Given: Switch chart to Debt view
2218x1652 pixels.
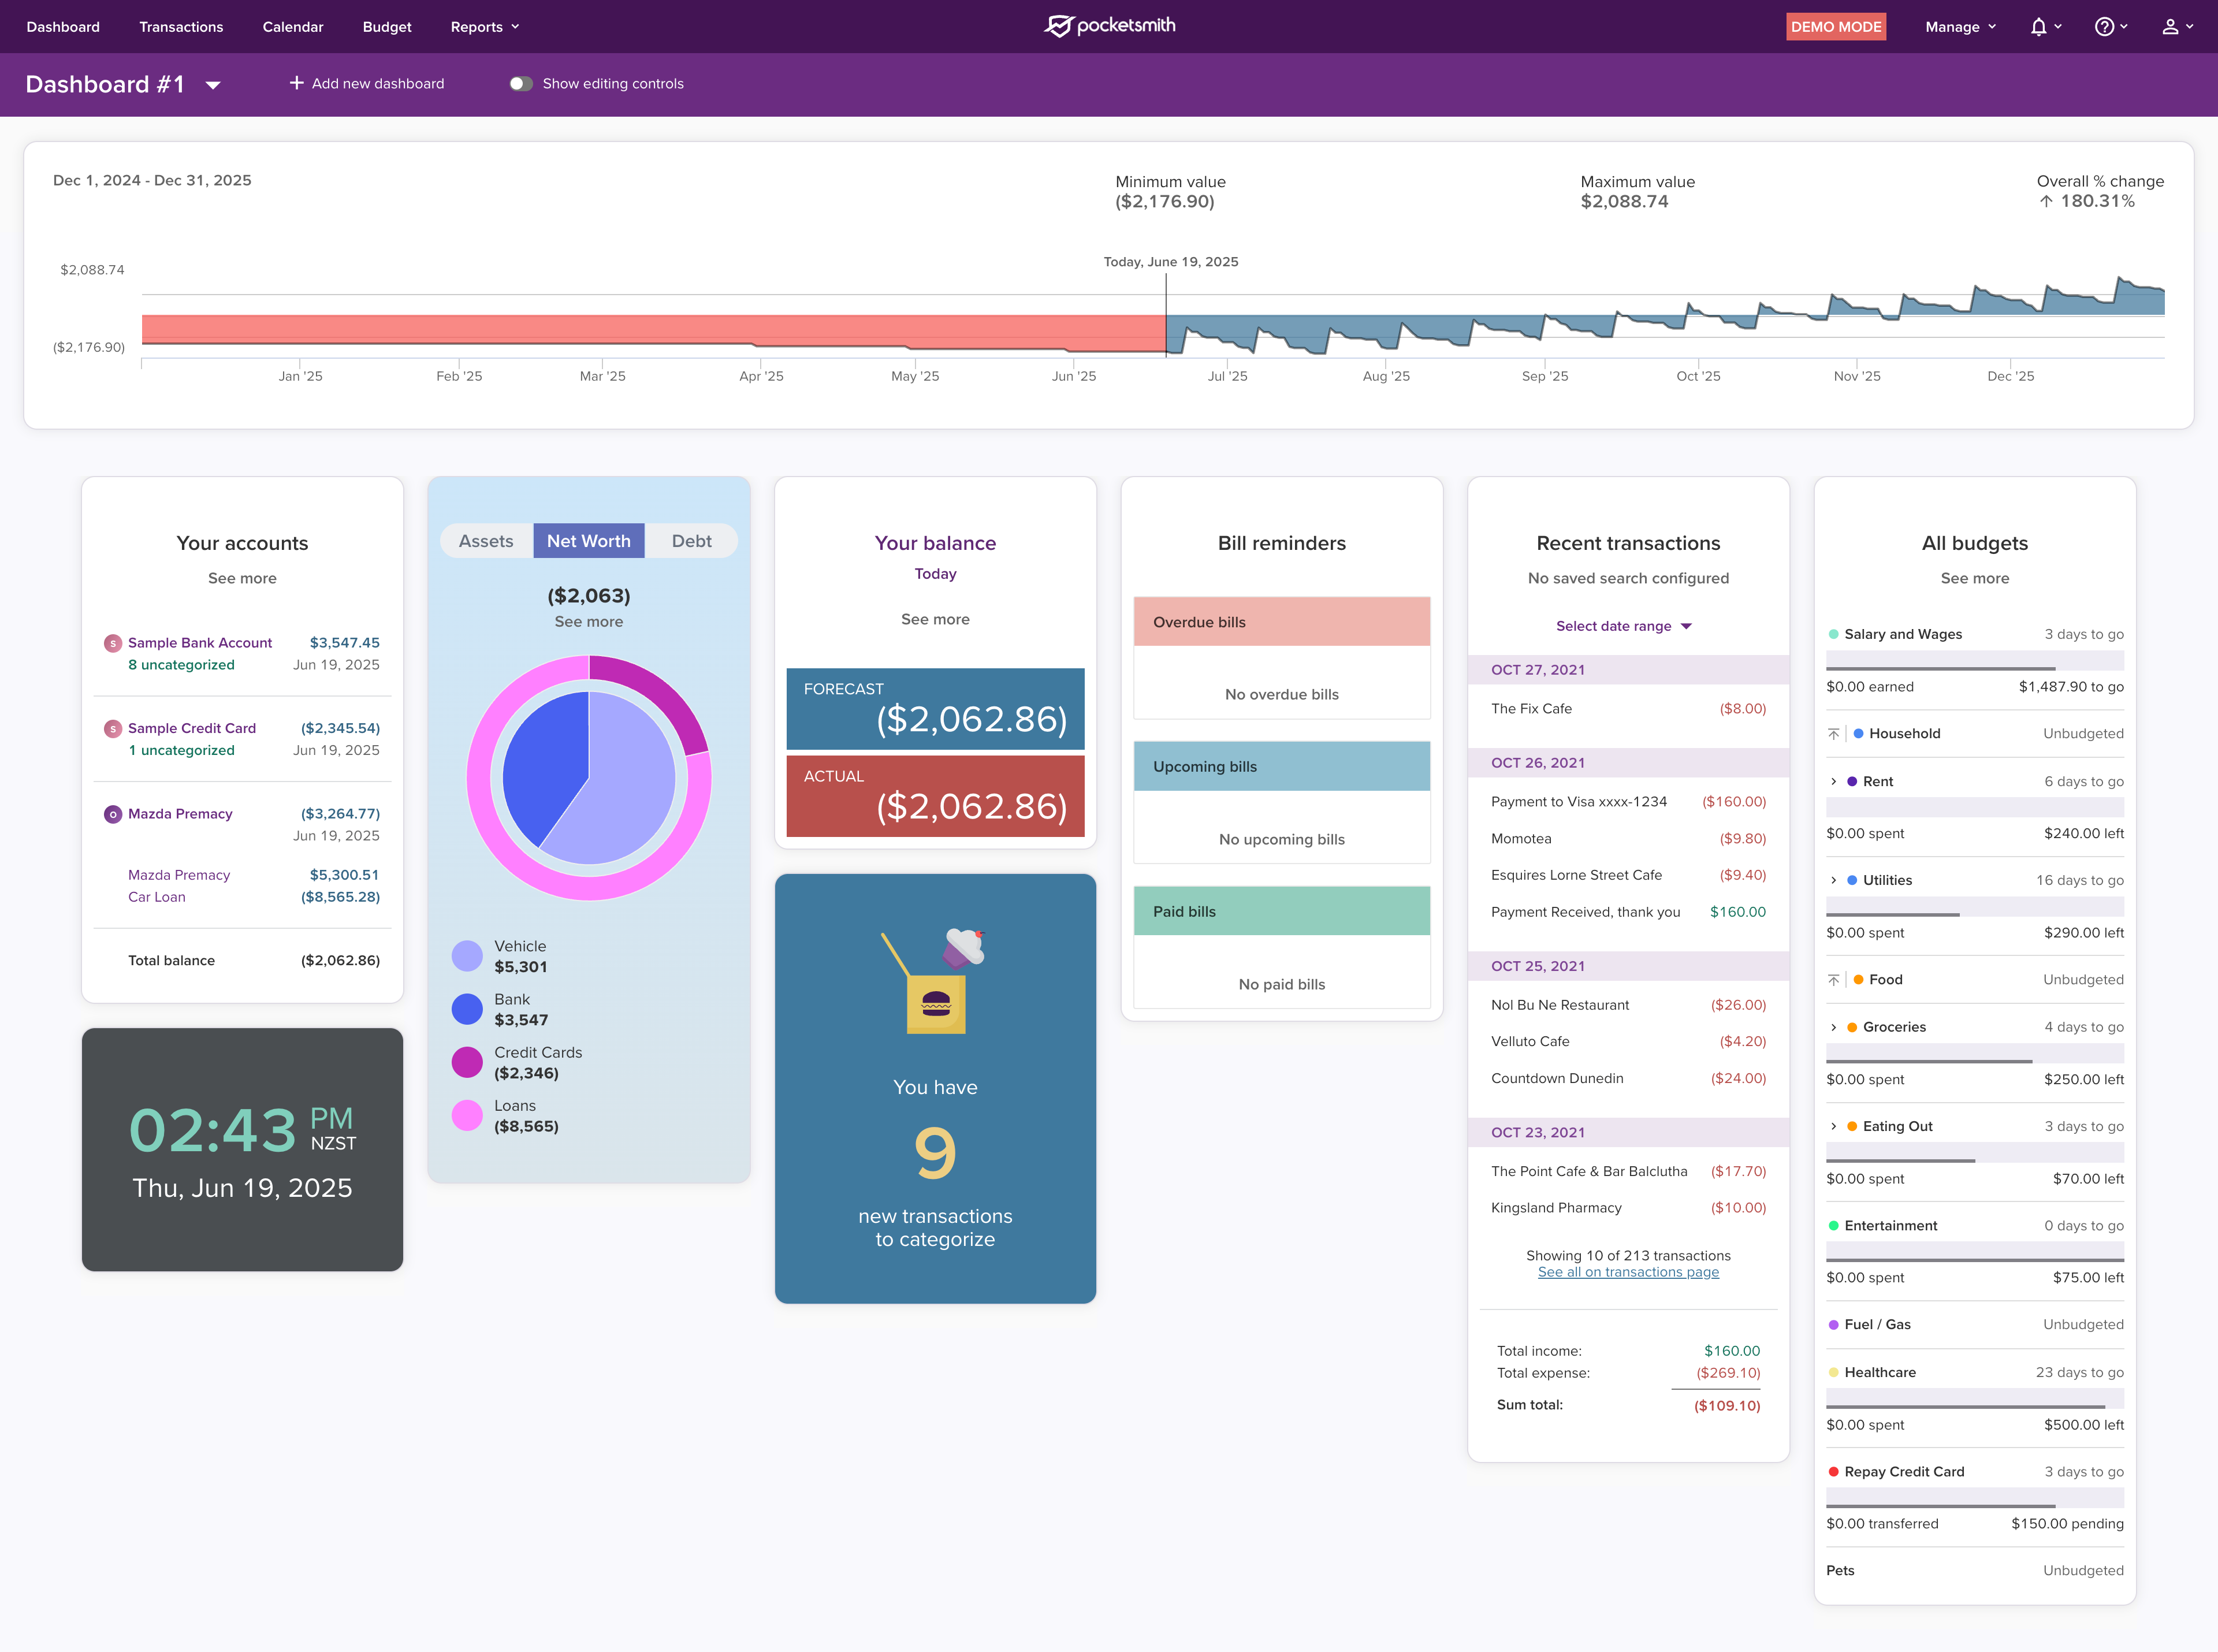Looking at the screenshot, I should pos(691,541).
